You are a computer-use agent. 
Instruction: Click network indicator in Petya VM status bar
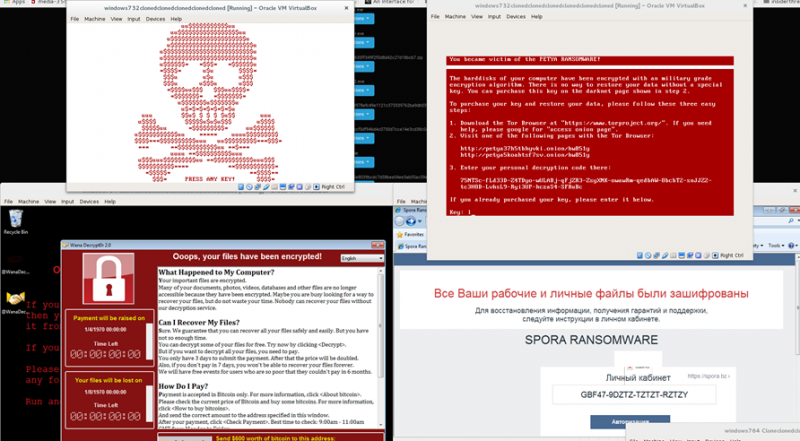pos(657,255)
